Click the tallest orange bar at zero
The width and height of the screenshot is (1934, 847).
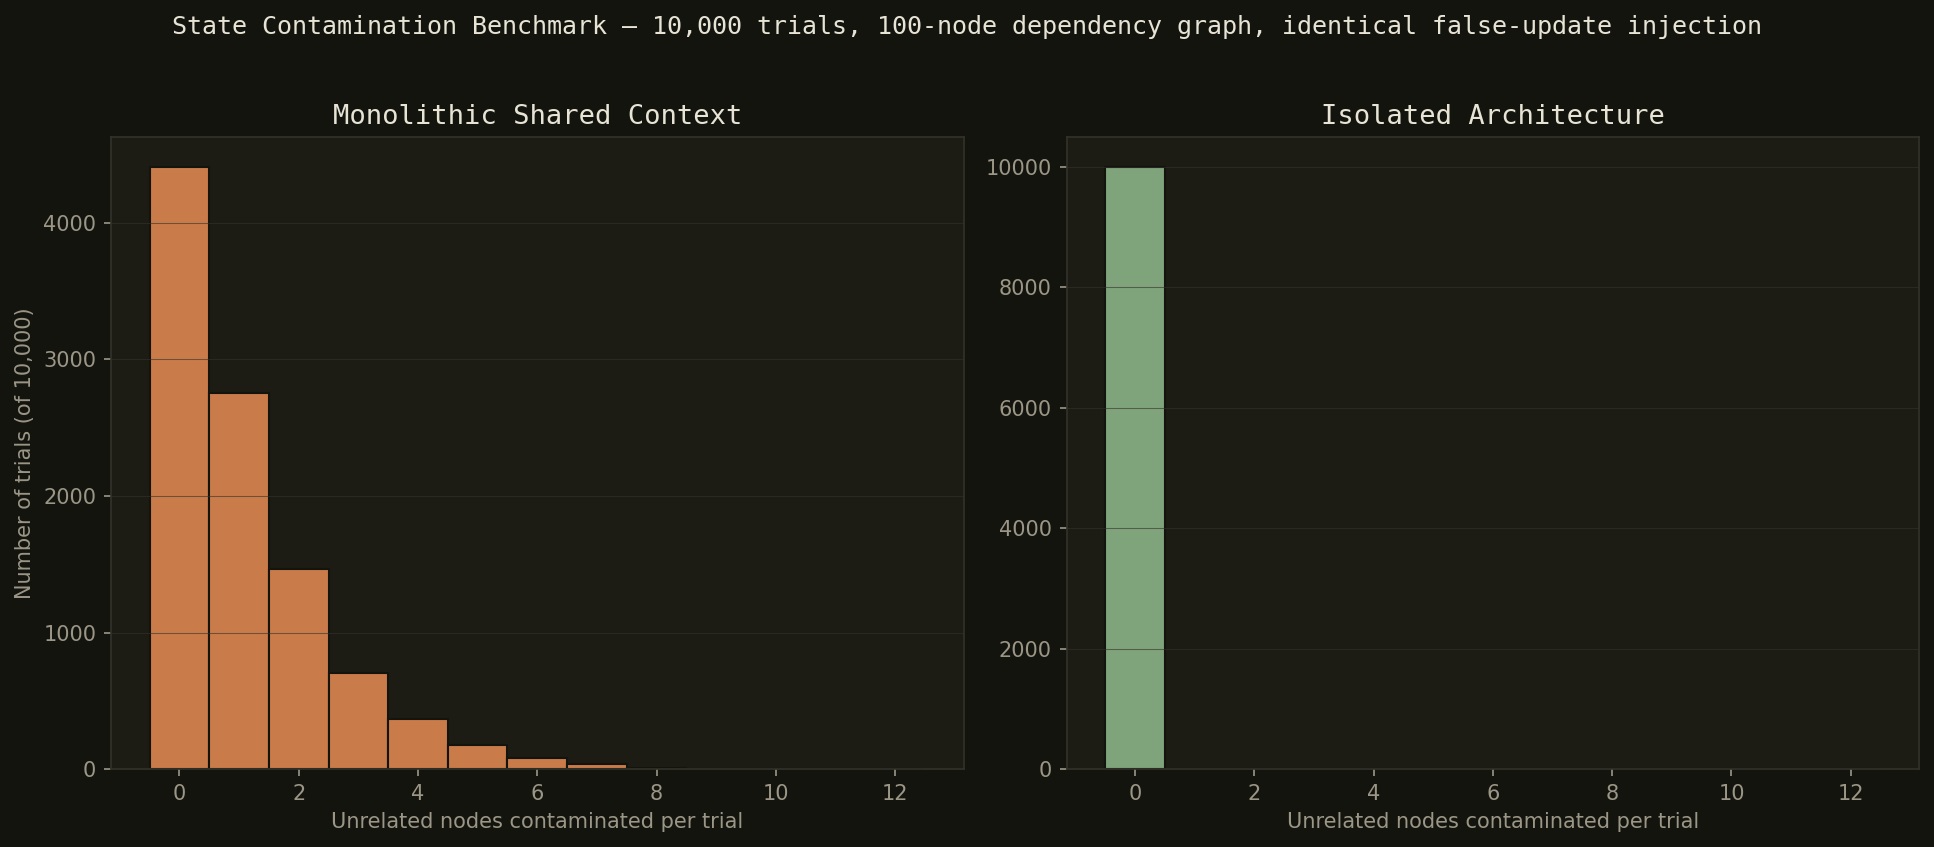(x=179, y=468)
